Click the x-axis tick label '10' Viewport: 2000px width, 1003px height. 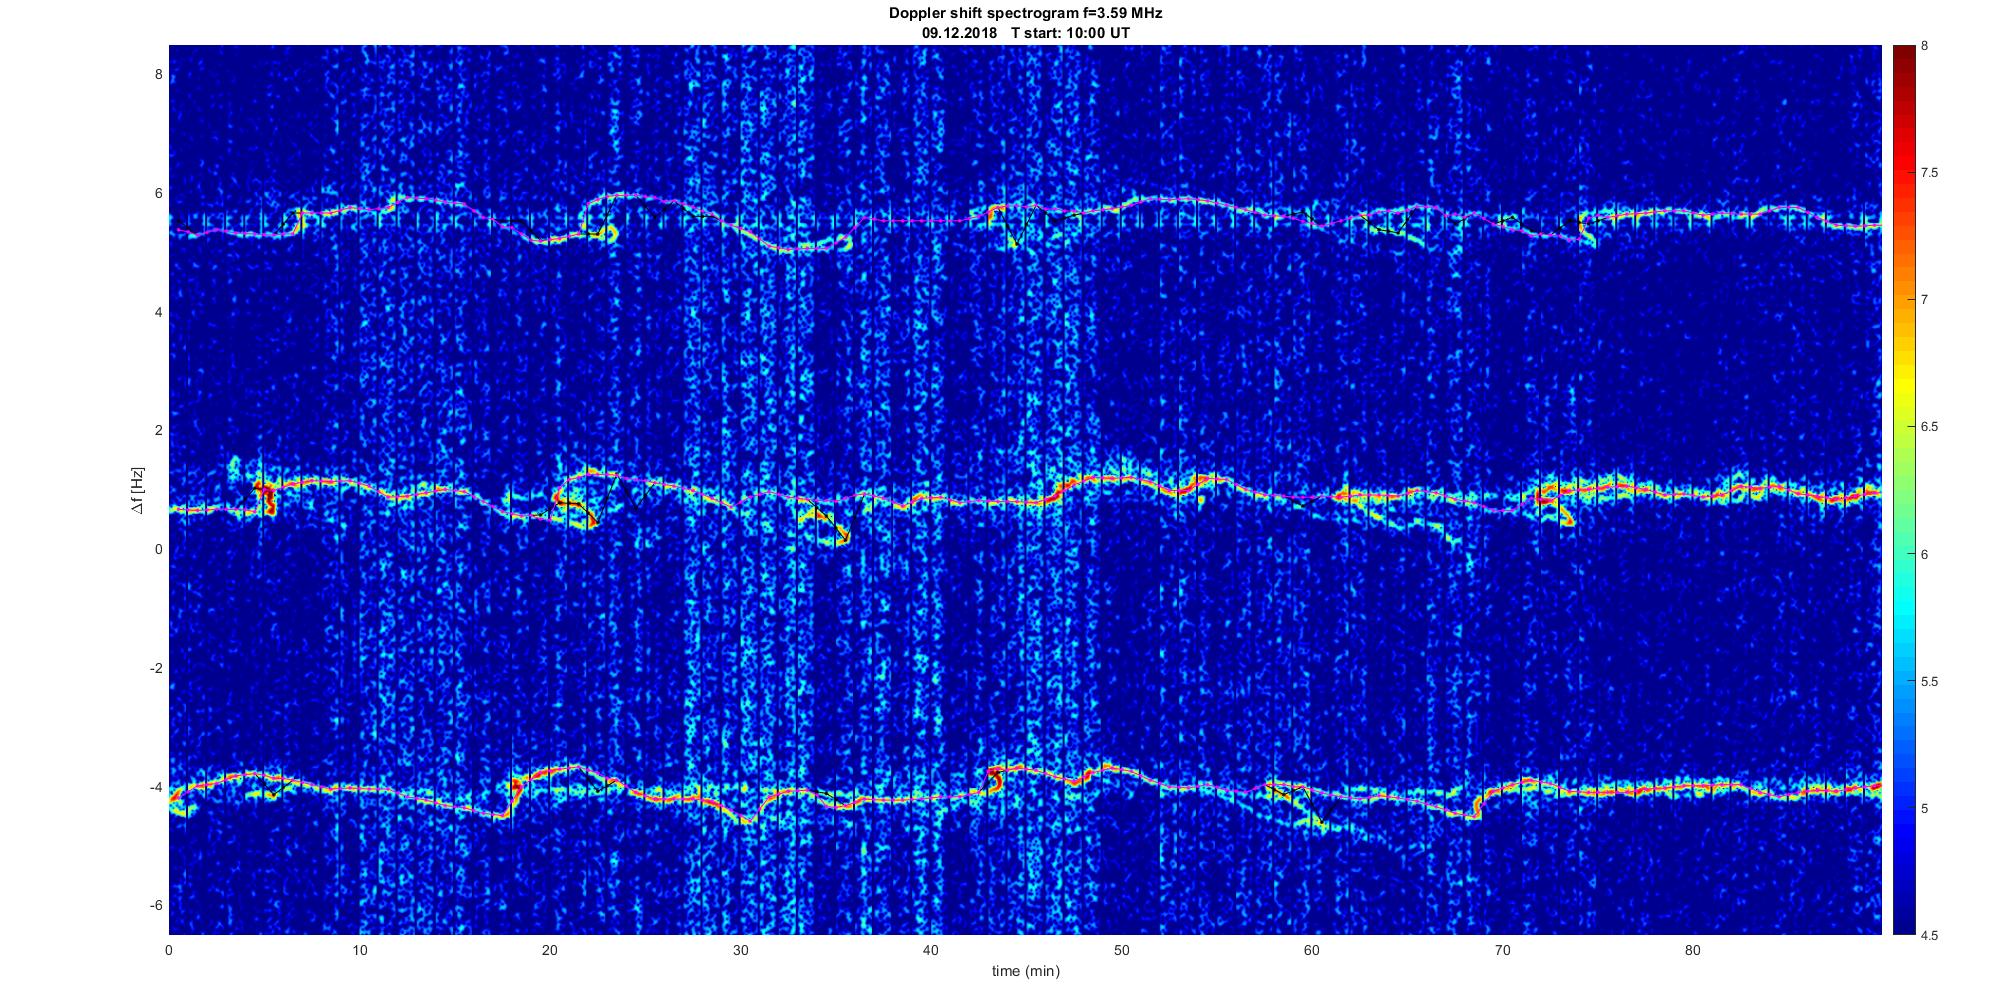(359, 950)
